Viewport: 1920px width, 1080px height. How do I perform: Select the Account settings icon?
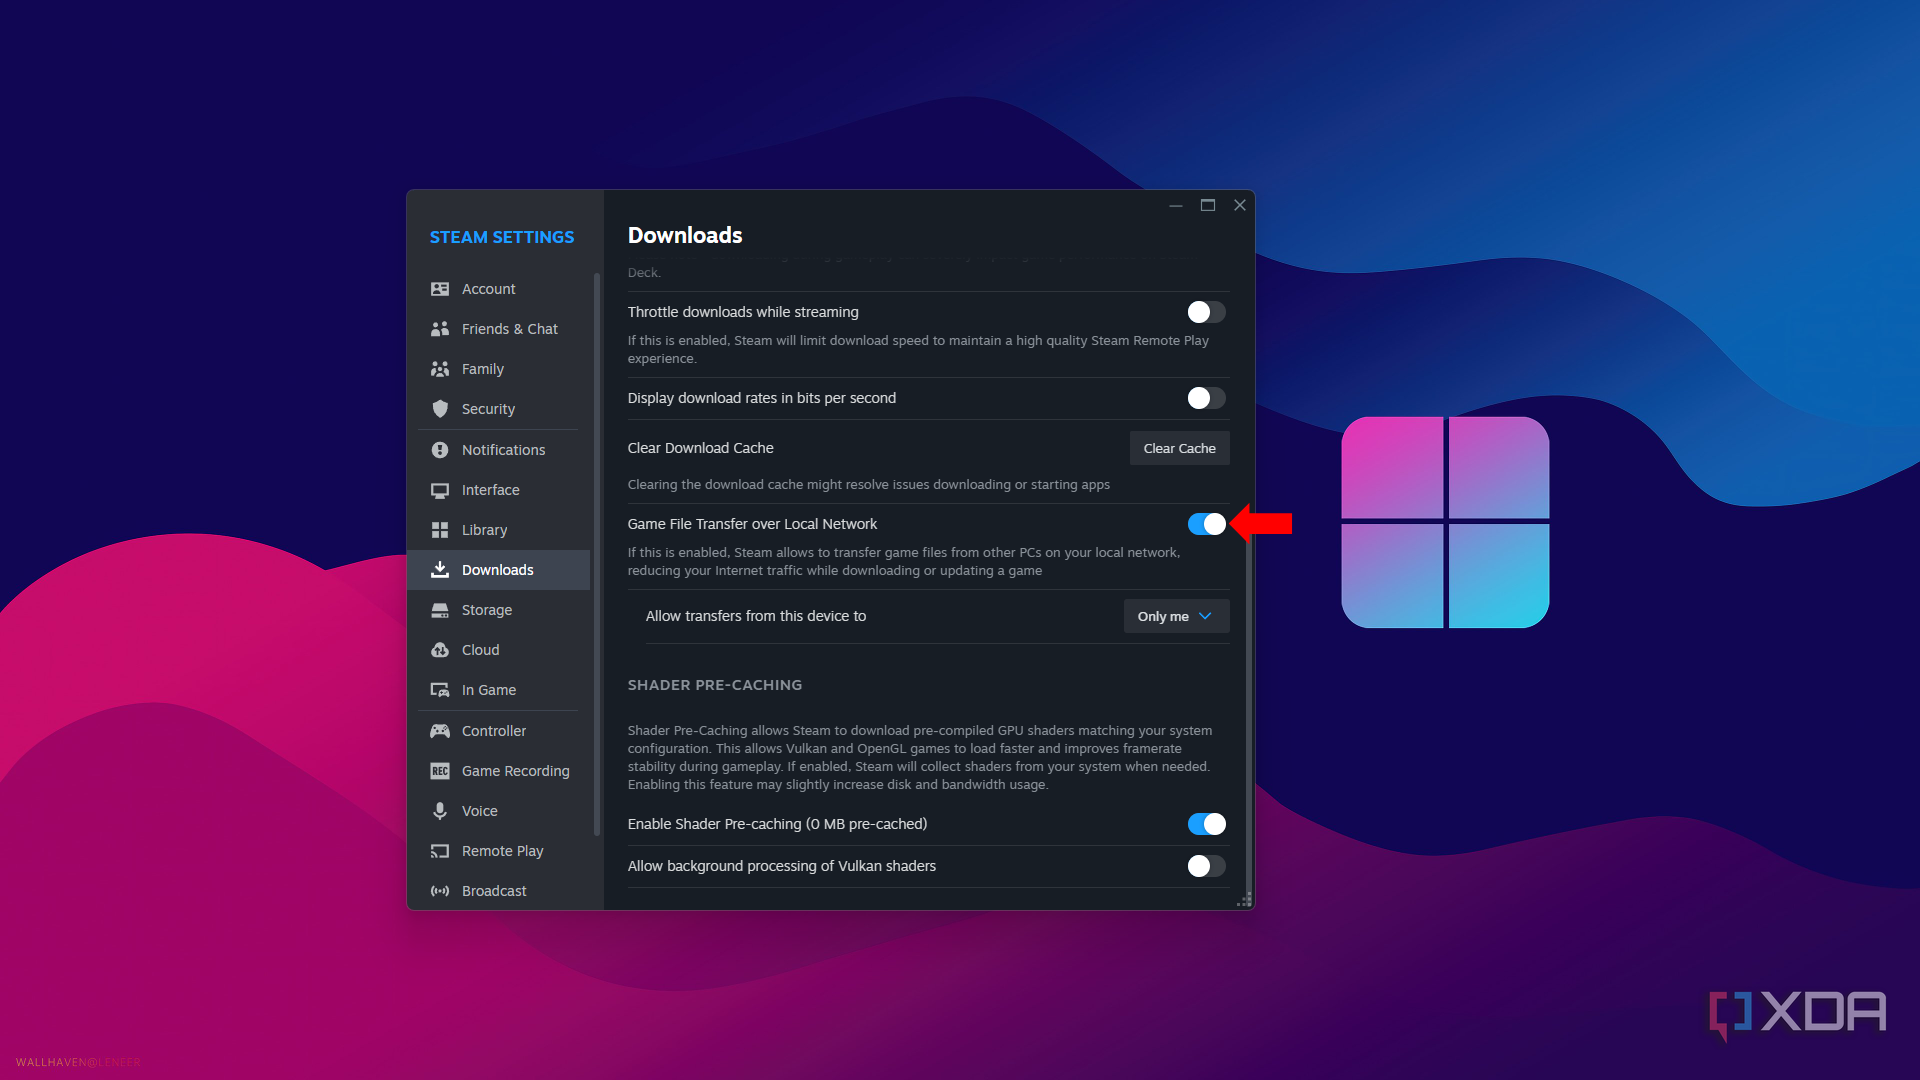441,288
